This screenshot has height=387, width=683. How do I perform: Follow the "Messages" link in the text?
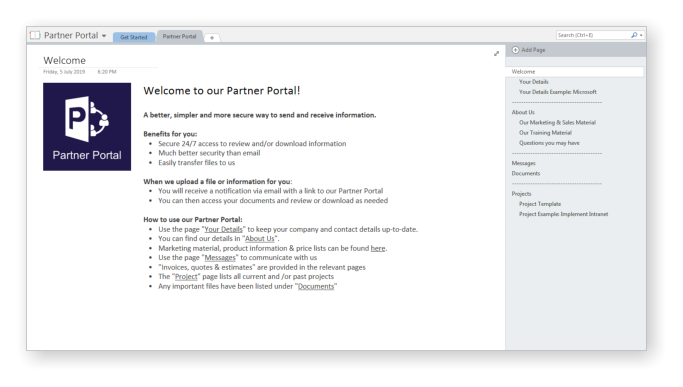coord(220,258)
